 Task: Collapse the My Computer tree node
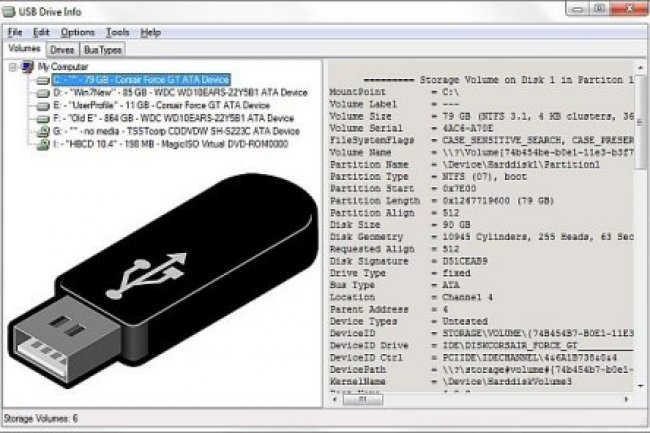[x=13, y=67]
